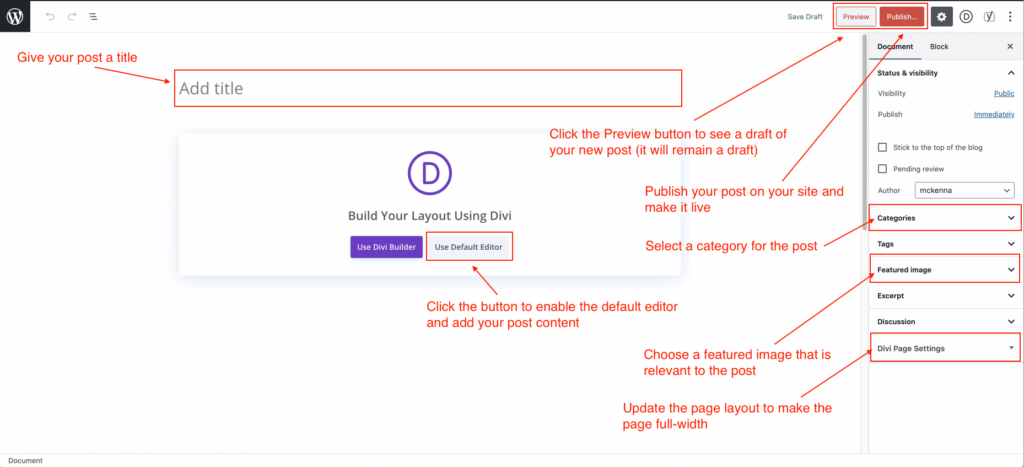Toggle the settings gear icon
The image size is (1024, 467).
941,16
